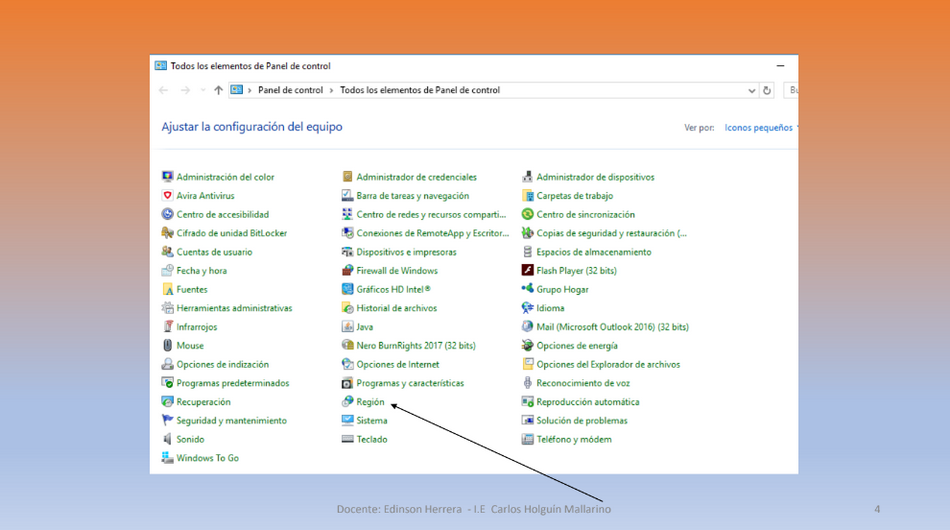Open the Región globe icon
This screenshot has width=950, height=530.
(x=347, y=402)
